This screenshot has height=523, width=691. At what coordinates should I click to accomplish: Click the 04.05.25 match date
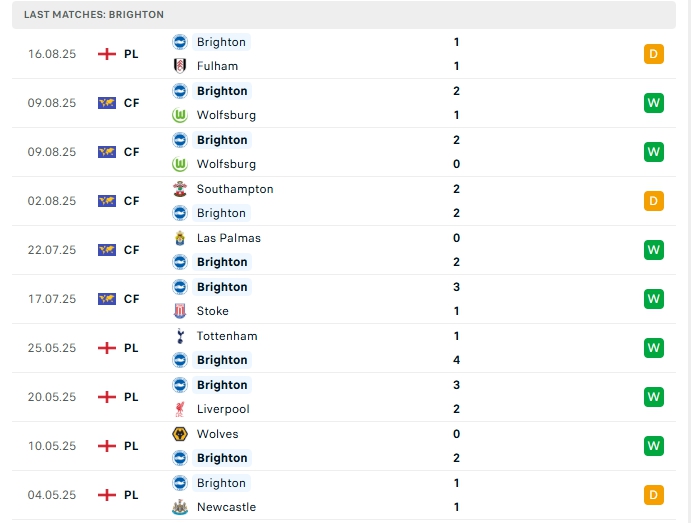[x=52, y=495]
